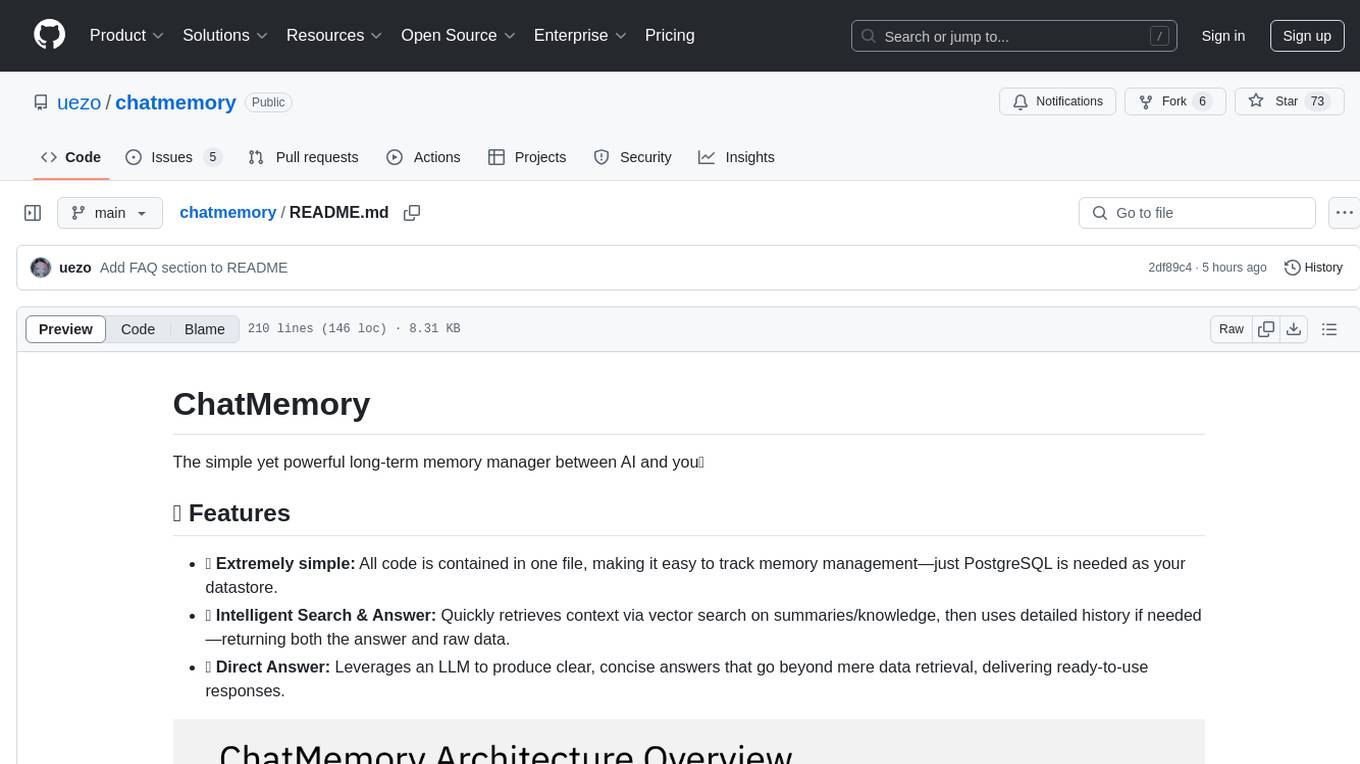This screenshot has width=1360, height=764.
Task: Copy the raw file contents
Action: (1266, 329)
